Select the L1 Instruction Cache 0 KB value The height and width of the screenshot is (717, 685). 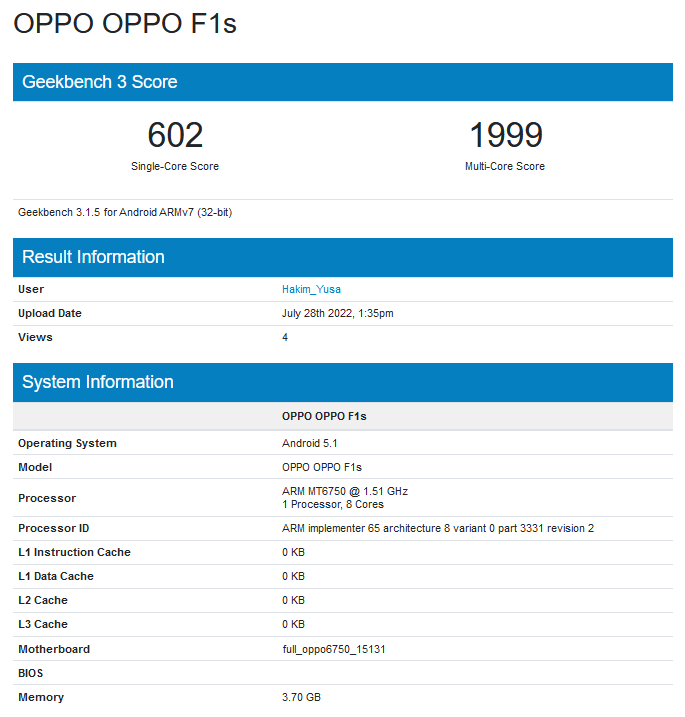pos(293,552)
